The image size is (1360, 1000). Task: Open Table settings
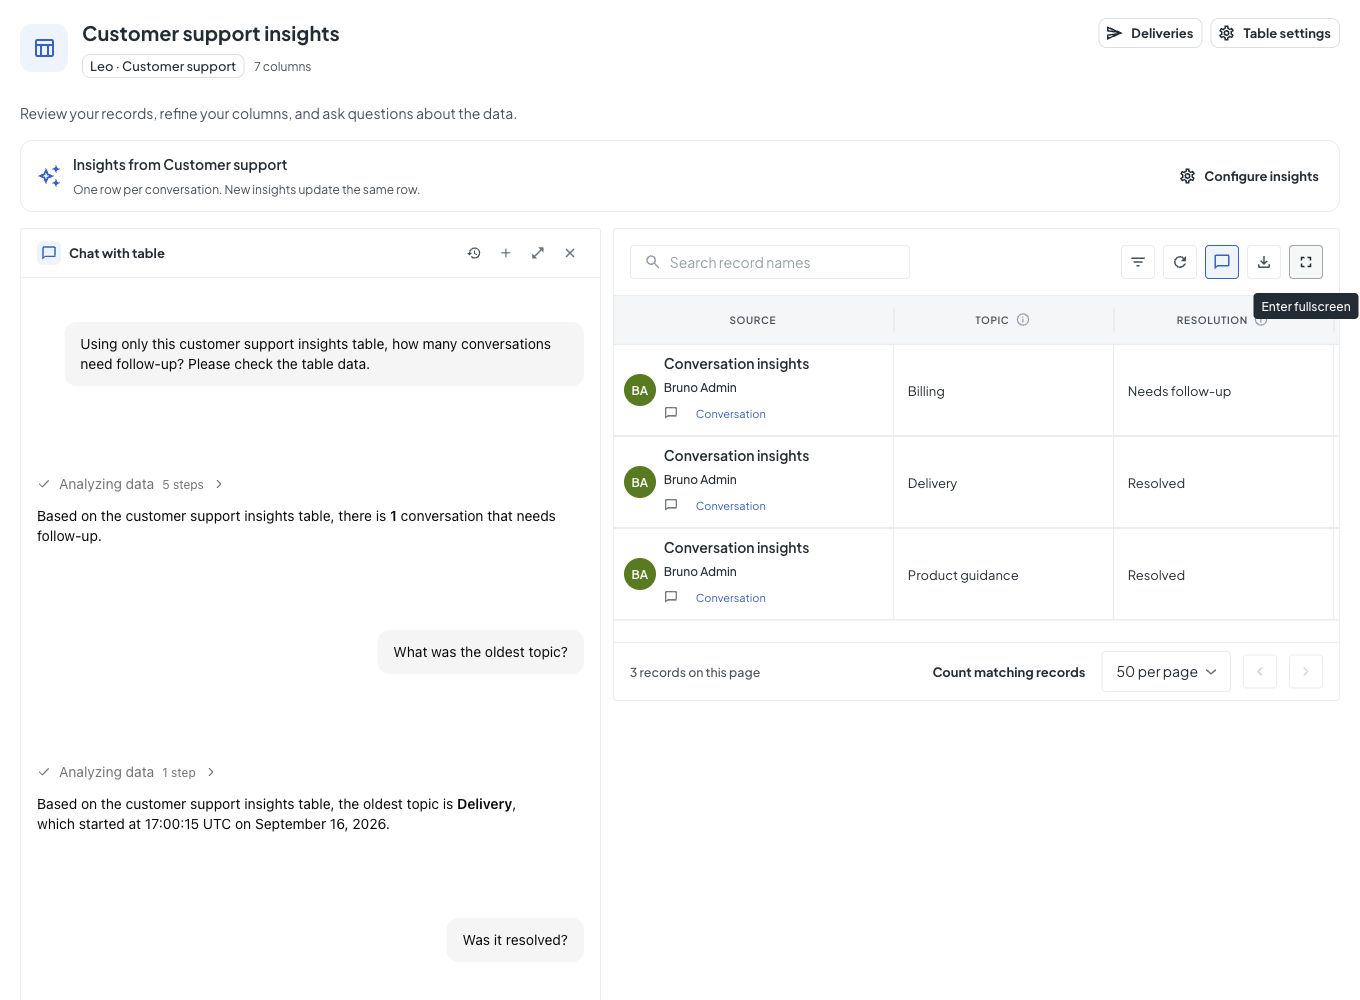(1275, 33)
